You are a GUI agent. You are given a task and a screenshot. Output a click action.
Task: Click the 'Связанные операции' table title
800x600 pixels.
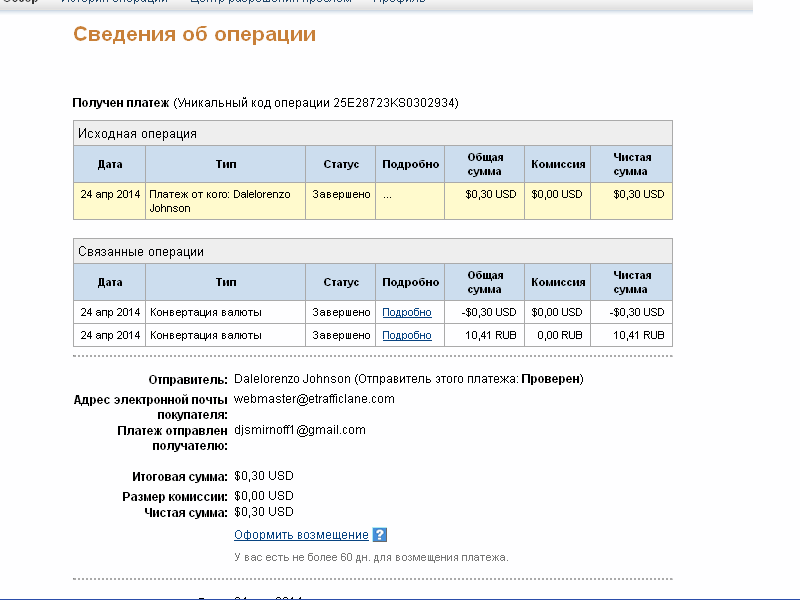(x=141, y=252)
